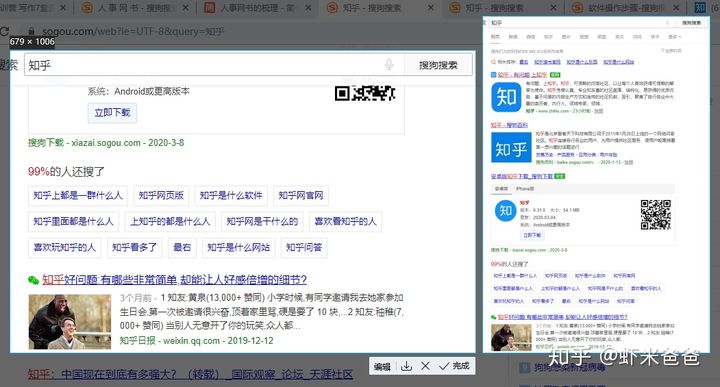The height and width of the screenshot is (387, 720).
Task: Open related search 知乎里面都是什么人
Action: click(x=73, y=222)
